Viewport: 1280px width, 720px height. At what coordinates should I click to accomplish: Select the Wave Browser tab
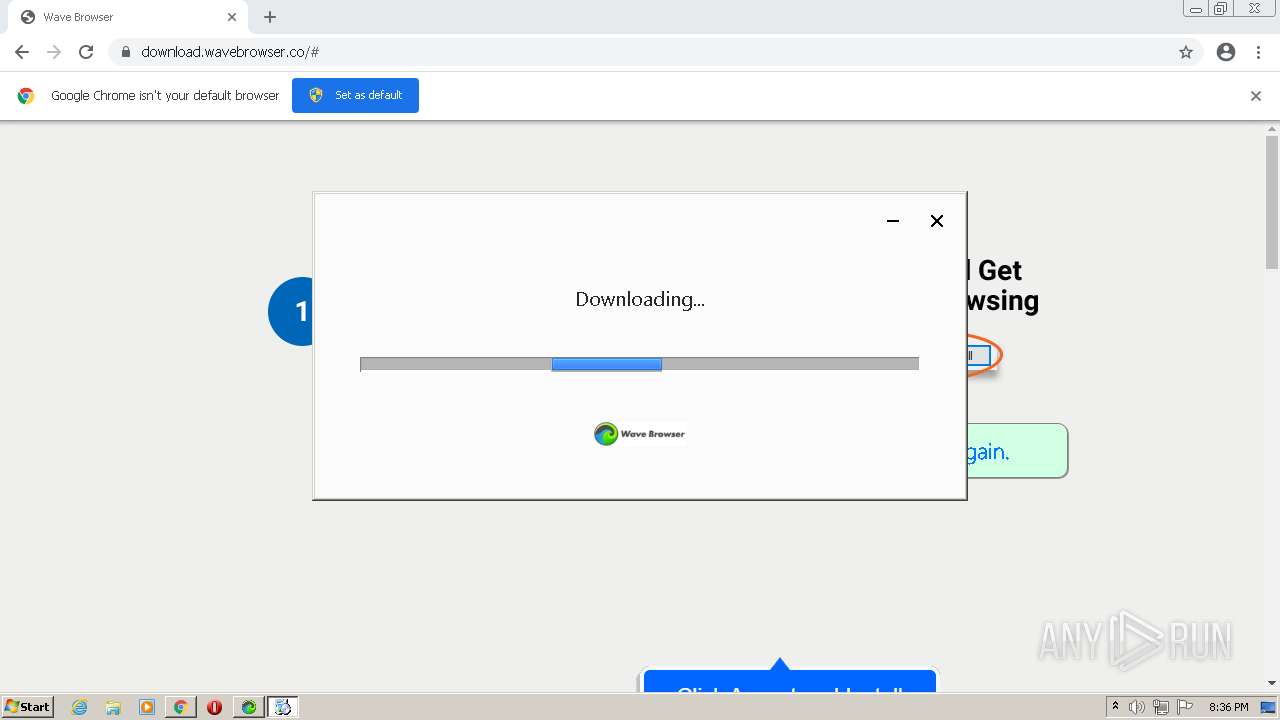tap(126, 17)
